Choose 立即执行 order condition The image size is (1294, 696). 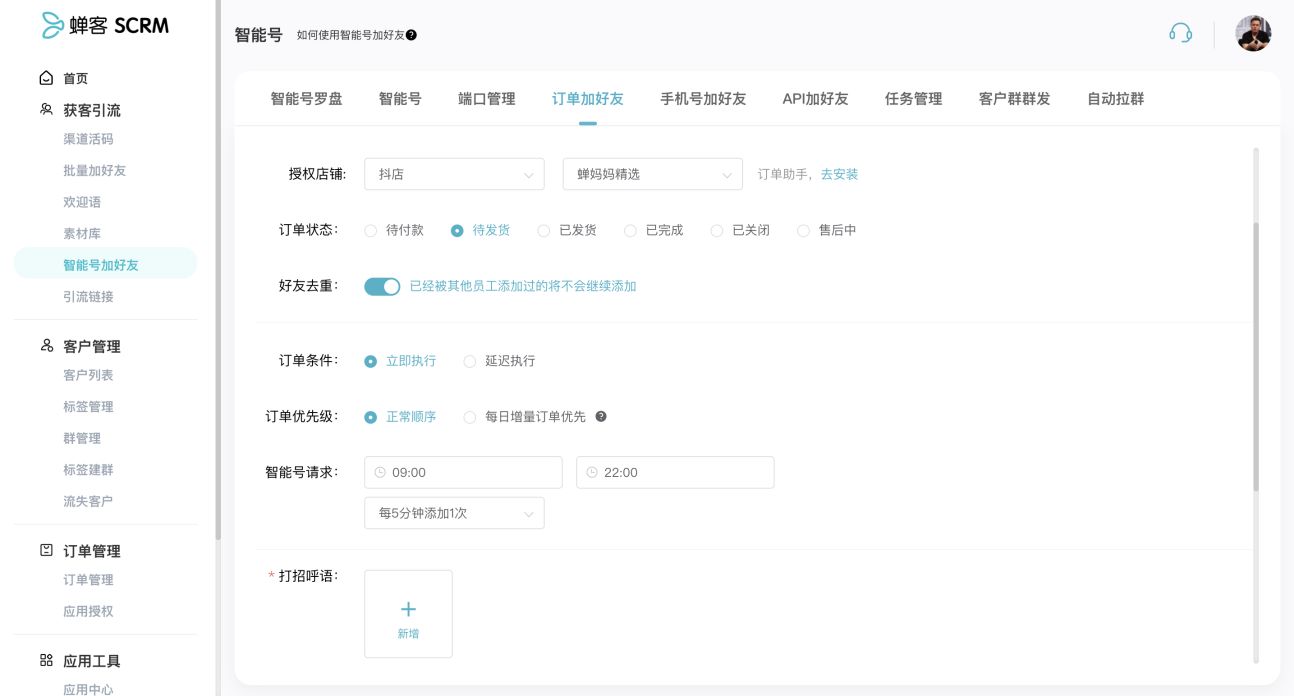[x=400, y=361]
